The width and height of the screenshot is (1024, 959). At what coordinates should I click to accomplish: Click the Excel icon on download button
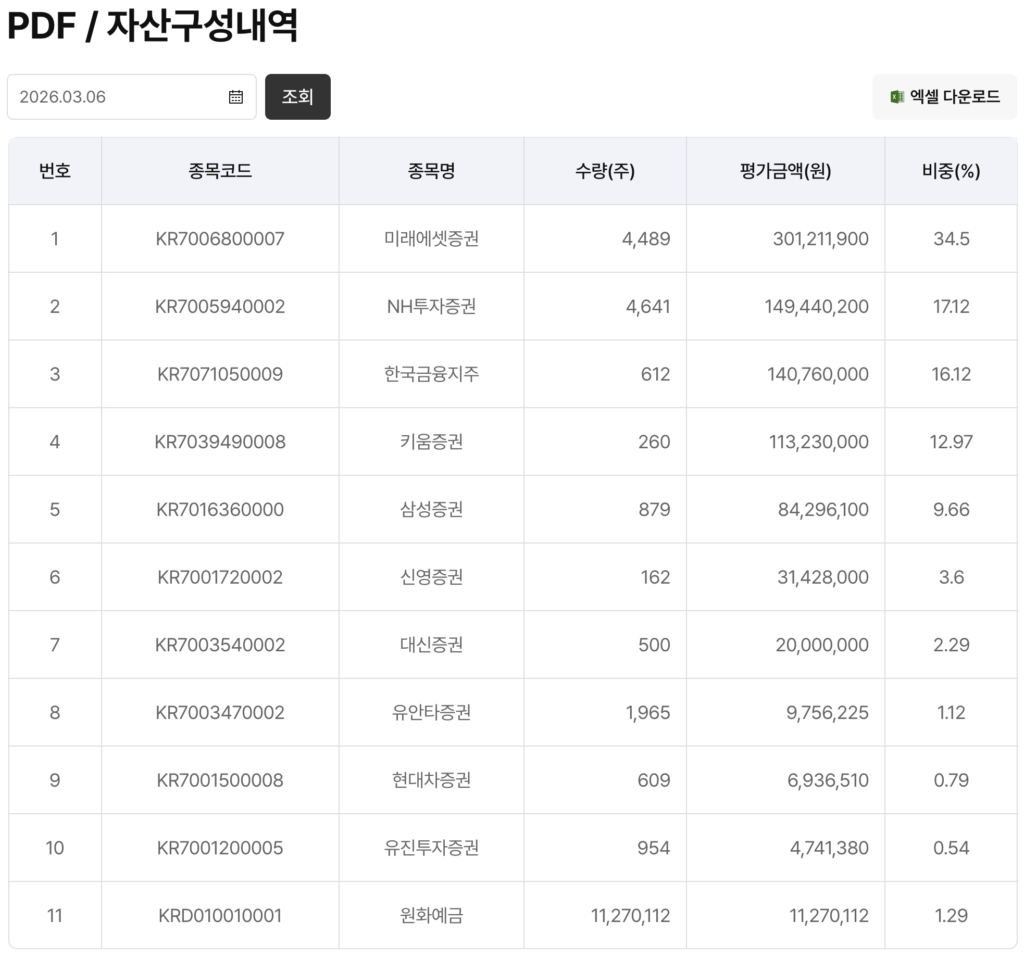pos(897,97)
